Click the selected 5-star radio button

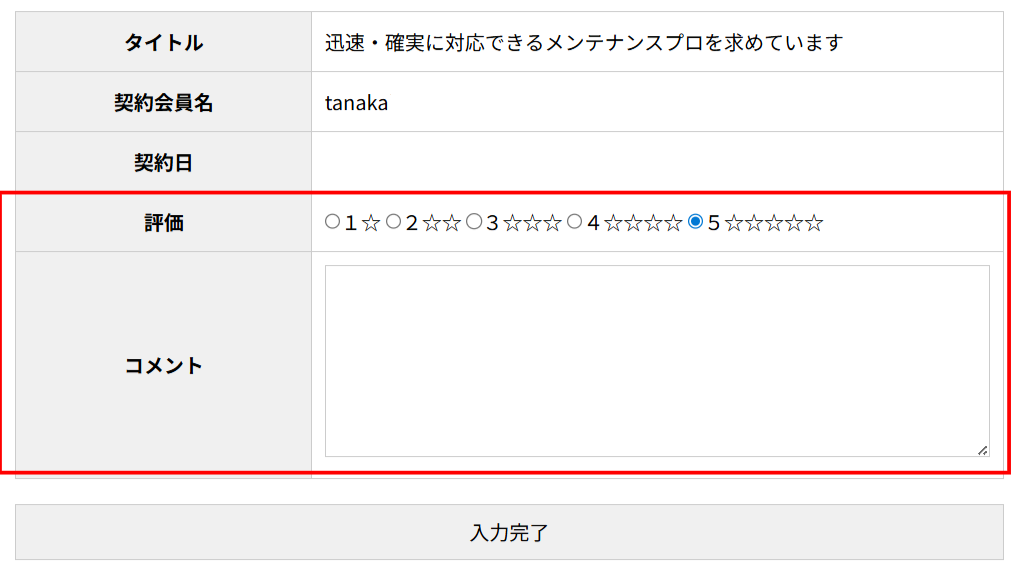pos(696,222)
